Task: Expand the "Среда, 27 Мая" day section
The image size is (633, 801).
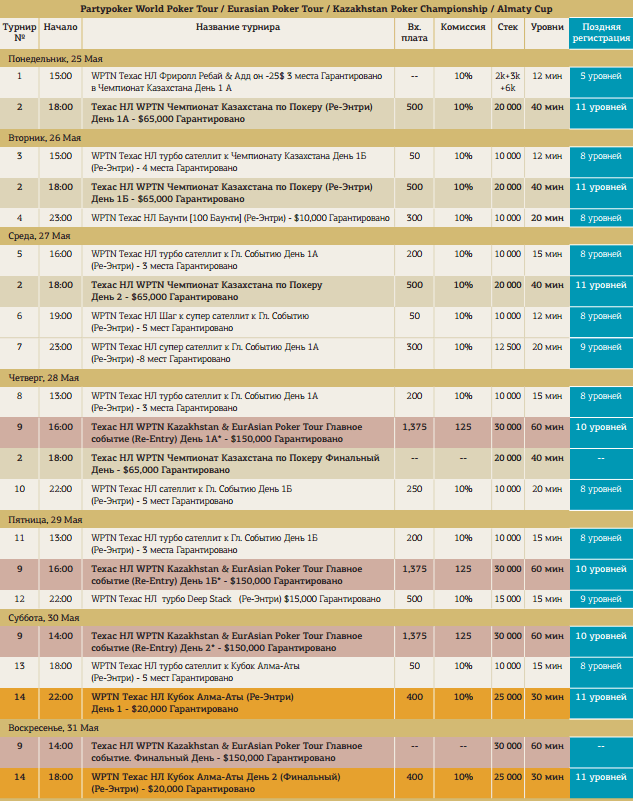Action: pyautogui.click(x=40, y=235)
